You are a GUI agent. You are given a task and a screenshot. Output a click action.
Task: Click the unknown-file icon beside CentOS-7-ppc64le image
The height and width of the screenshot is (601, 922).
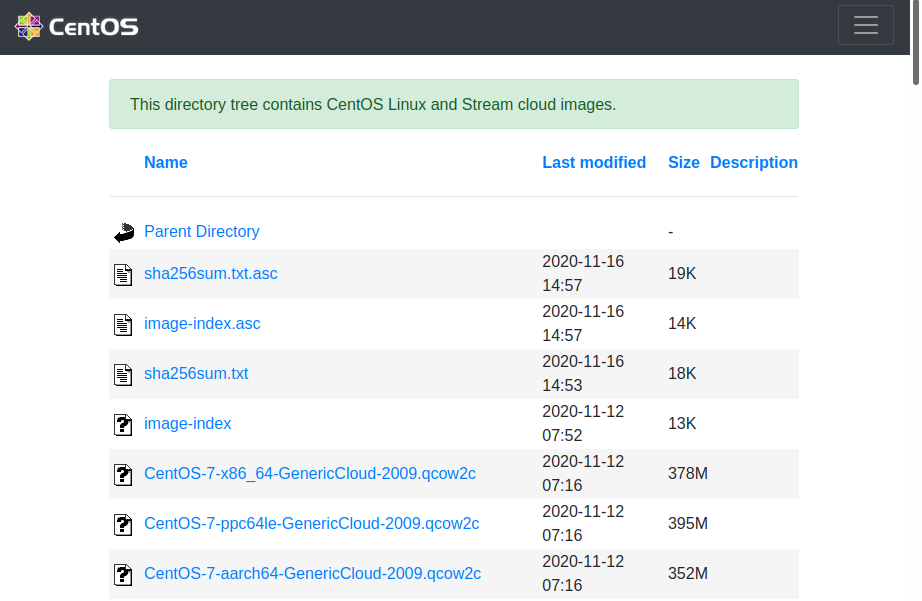pyautogui.click(x=123, y=525)
